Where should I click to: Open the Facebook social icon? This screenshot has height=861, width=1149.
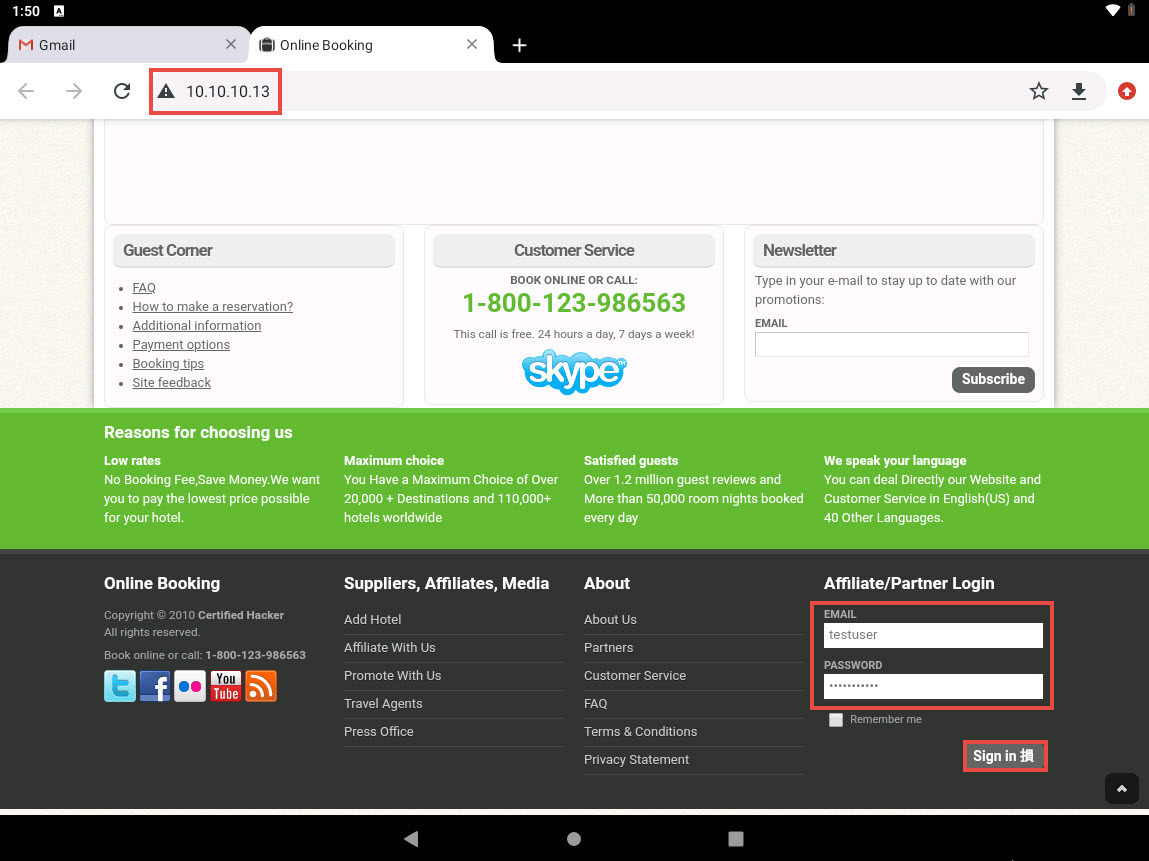(x=155, y=686)
